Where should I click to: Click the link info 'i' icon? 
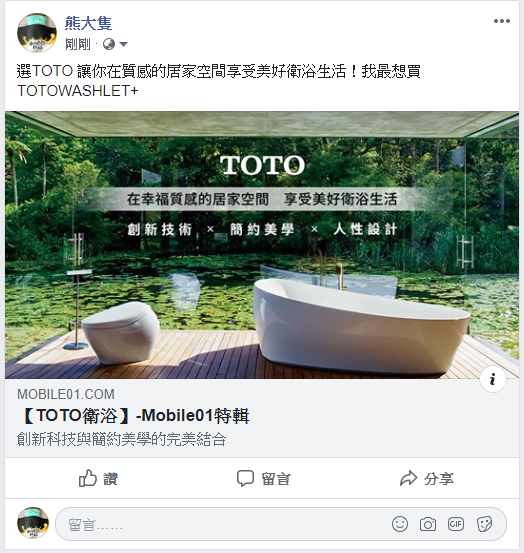click(x=493, y=379)
